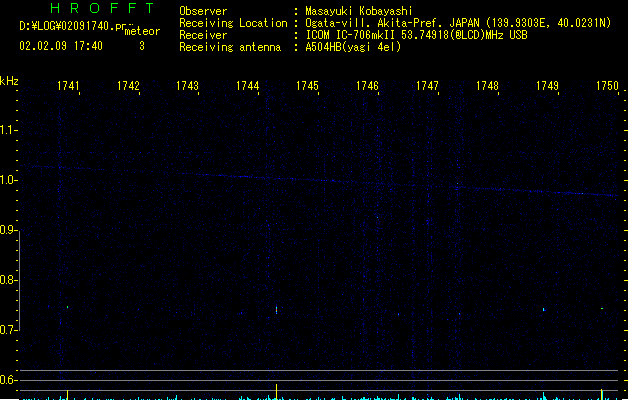629x400 pixels.
Task: Click the 1749 time axis marker
Action: (x=548, y=86)
